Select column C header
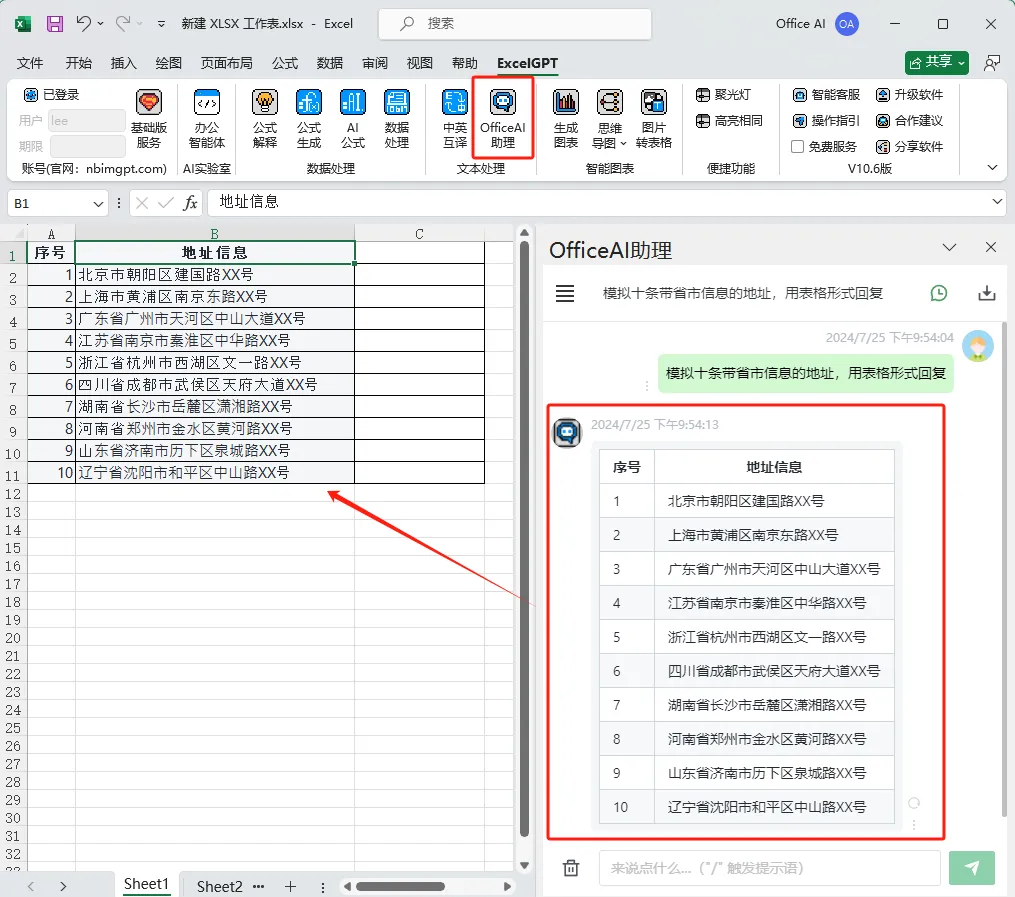This screenshot has height=897, width=1015. pyautogui.click(x=419, y=234)
